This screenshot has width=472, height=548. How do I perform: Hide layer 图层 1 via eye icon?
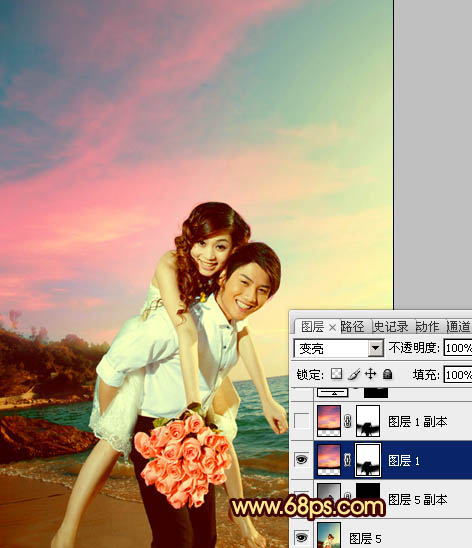pos(302,460)
